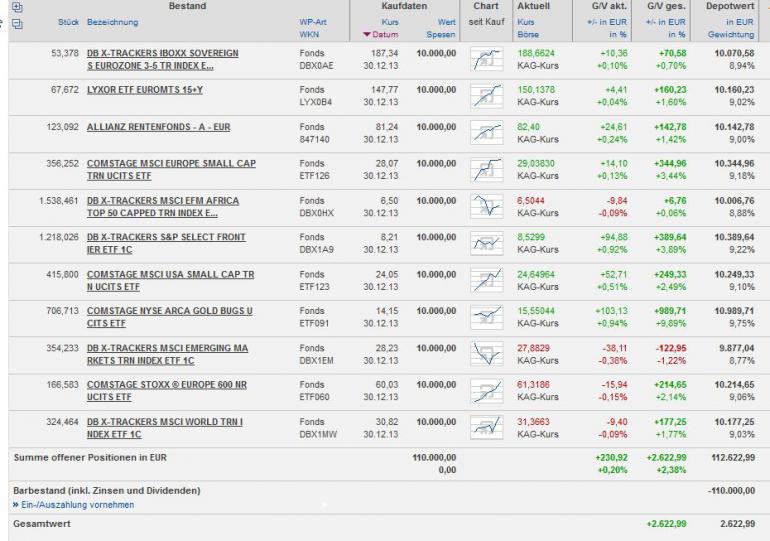This screenshot has height=541, width=770.
Task: Open Comstage MSCI Europe Small Cap link
Action: pyautogui.click(x=171, y=169)
